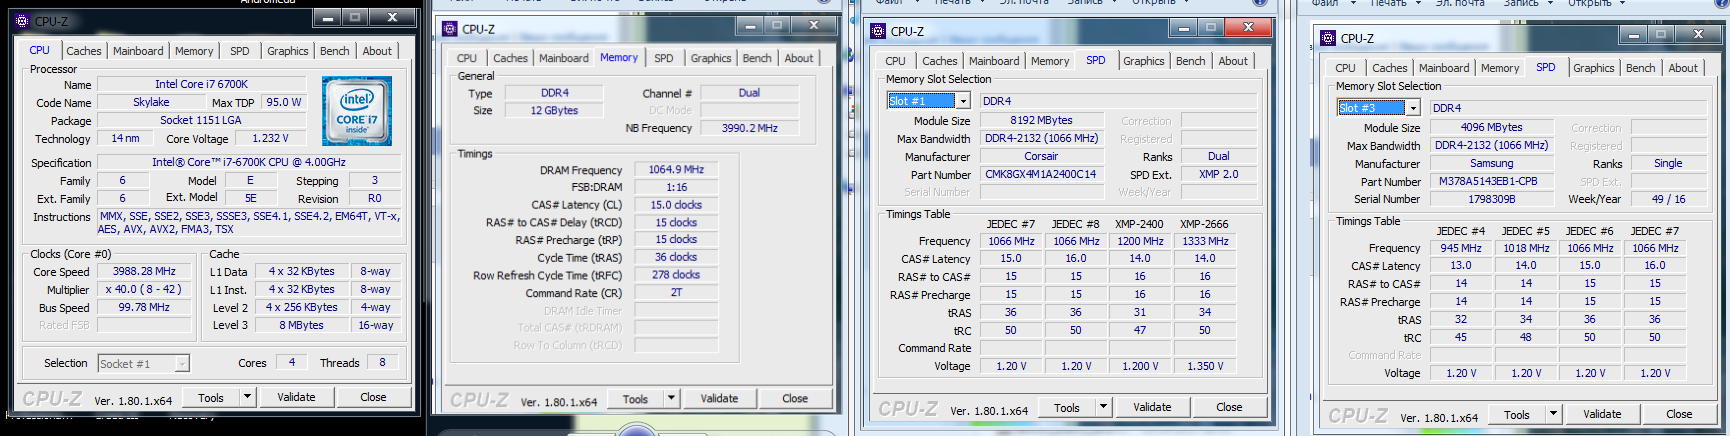Open Memory tab in Slot #3 window
The height and width of the screenshot is (436, 1730).
pyautogui.click(x=1500, y=68)
